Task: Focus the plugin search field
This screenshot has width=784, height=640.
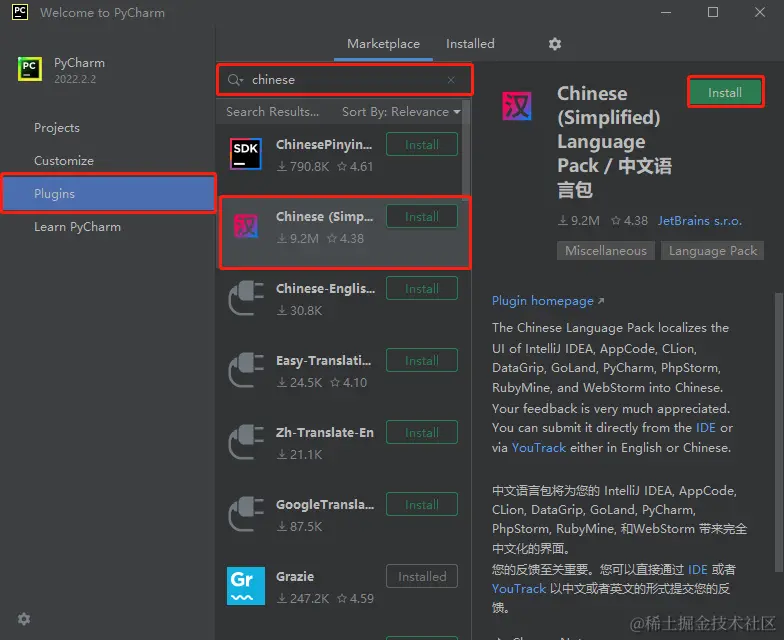Action: 344,80
